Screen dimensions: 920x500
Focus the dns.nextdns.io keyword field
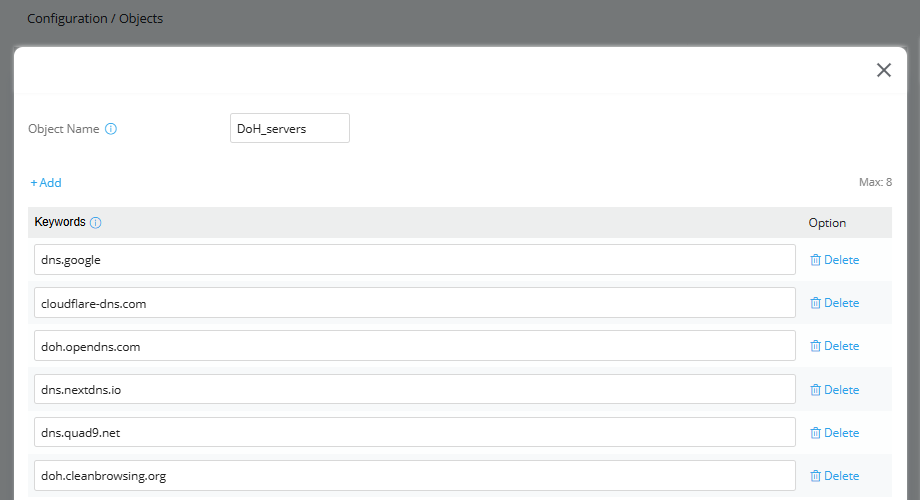click(x=415, y=389)
